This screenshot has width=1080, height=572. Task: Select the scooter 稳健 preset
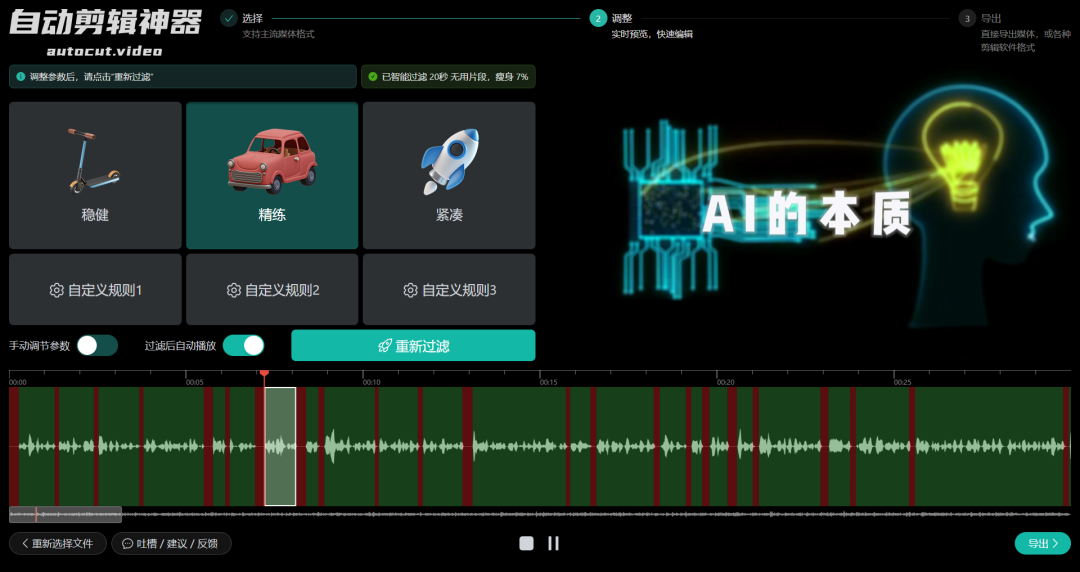point(95,175)
